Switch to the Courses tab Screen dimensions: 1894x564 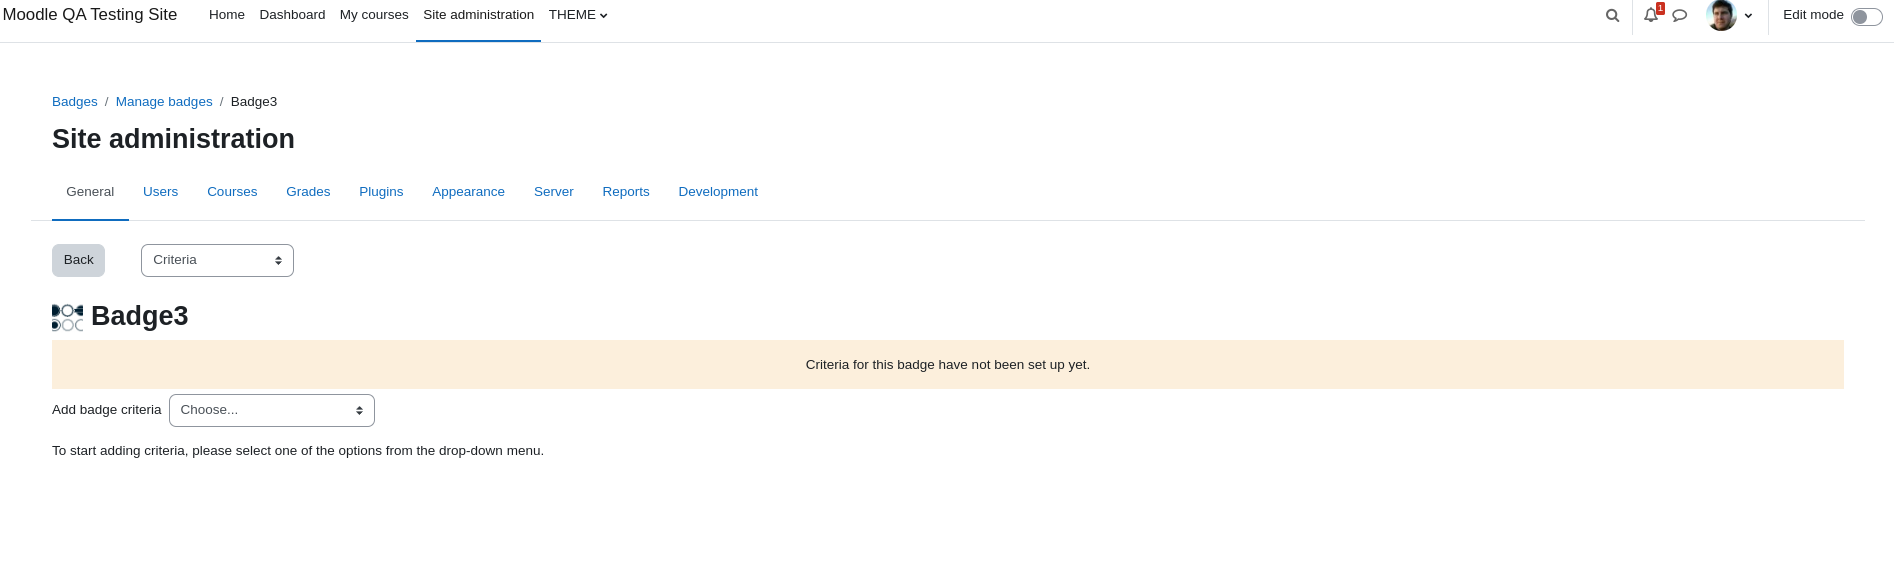pyautogui.click(x=232, y=192)
